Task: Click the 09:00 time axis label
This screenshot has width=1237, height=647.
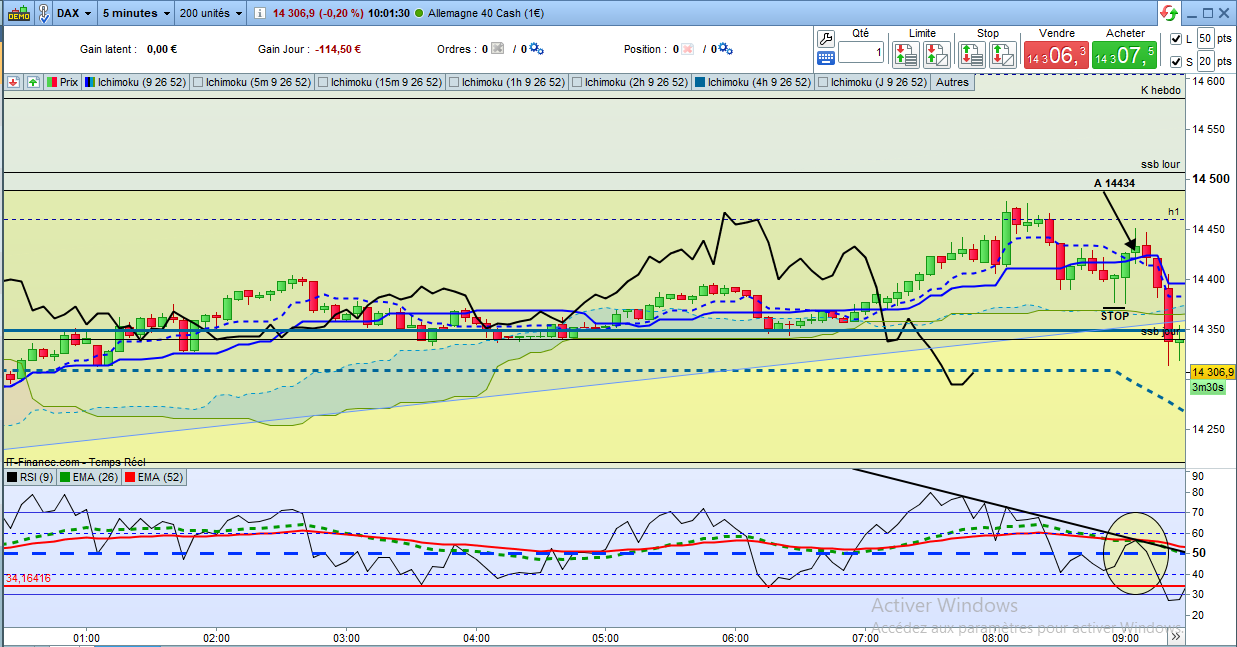Action: pos(1125,636)
